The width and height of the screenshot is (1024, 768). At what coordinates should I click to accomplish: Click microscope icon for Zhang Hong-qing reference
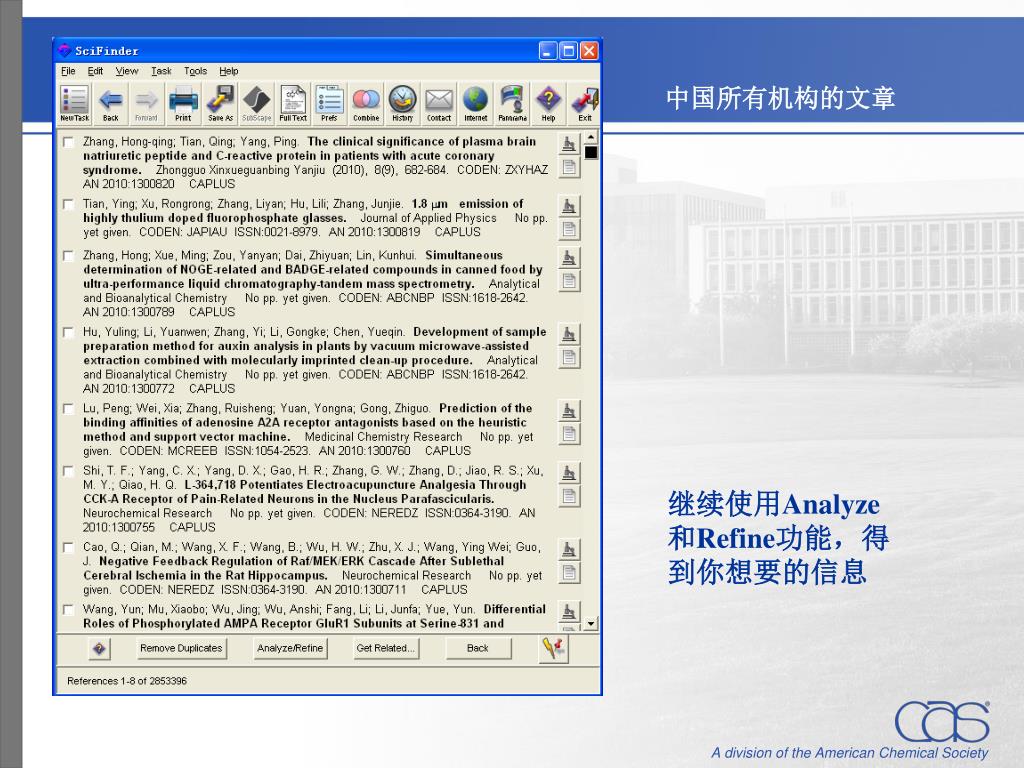coord(569,144)
